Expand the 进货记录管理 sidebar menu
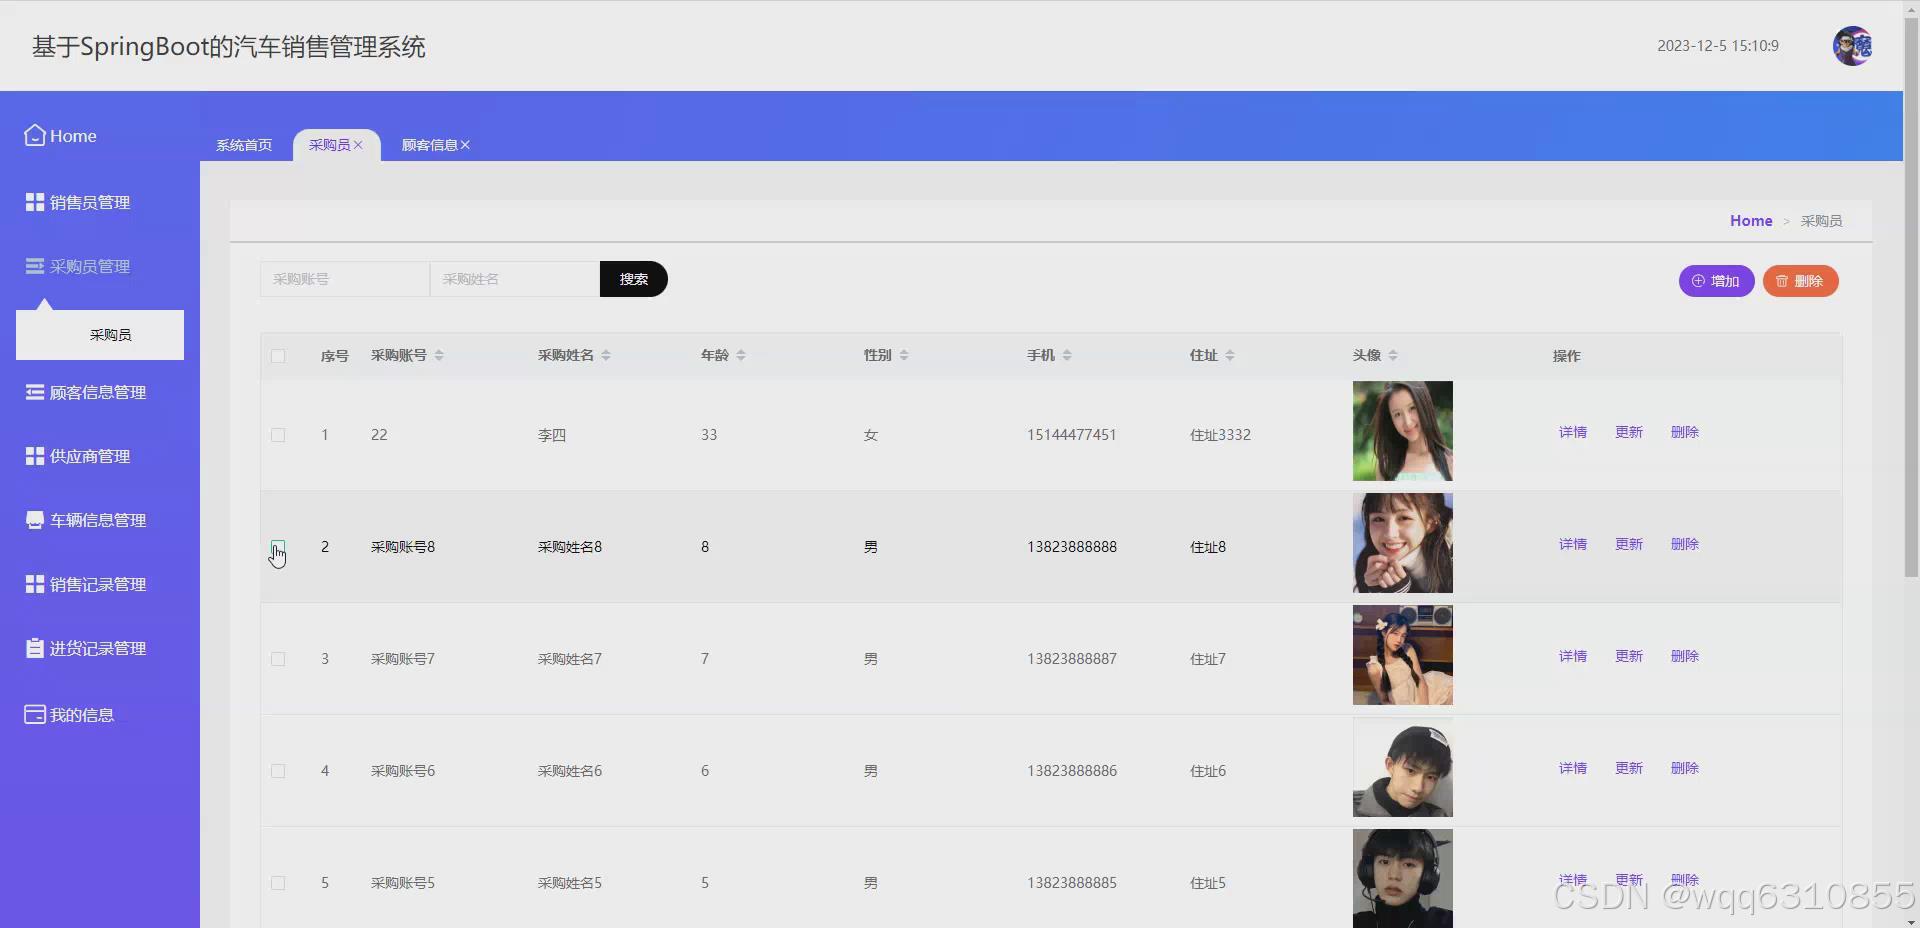1920x928 pixels. [x=98, y=648]
